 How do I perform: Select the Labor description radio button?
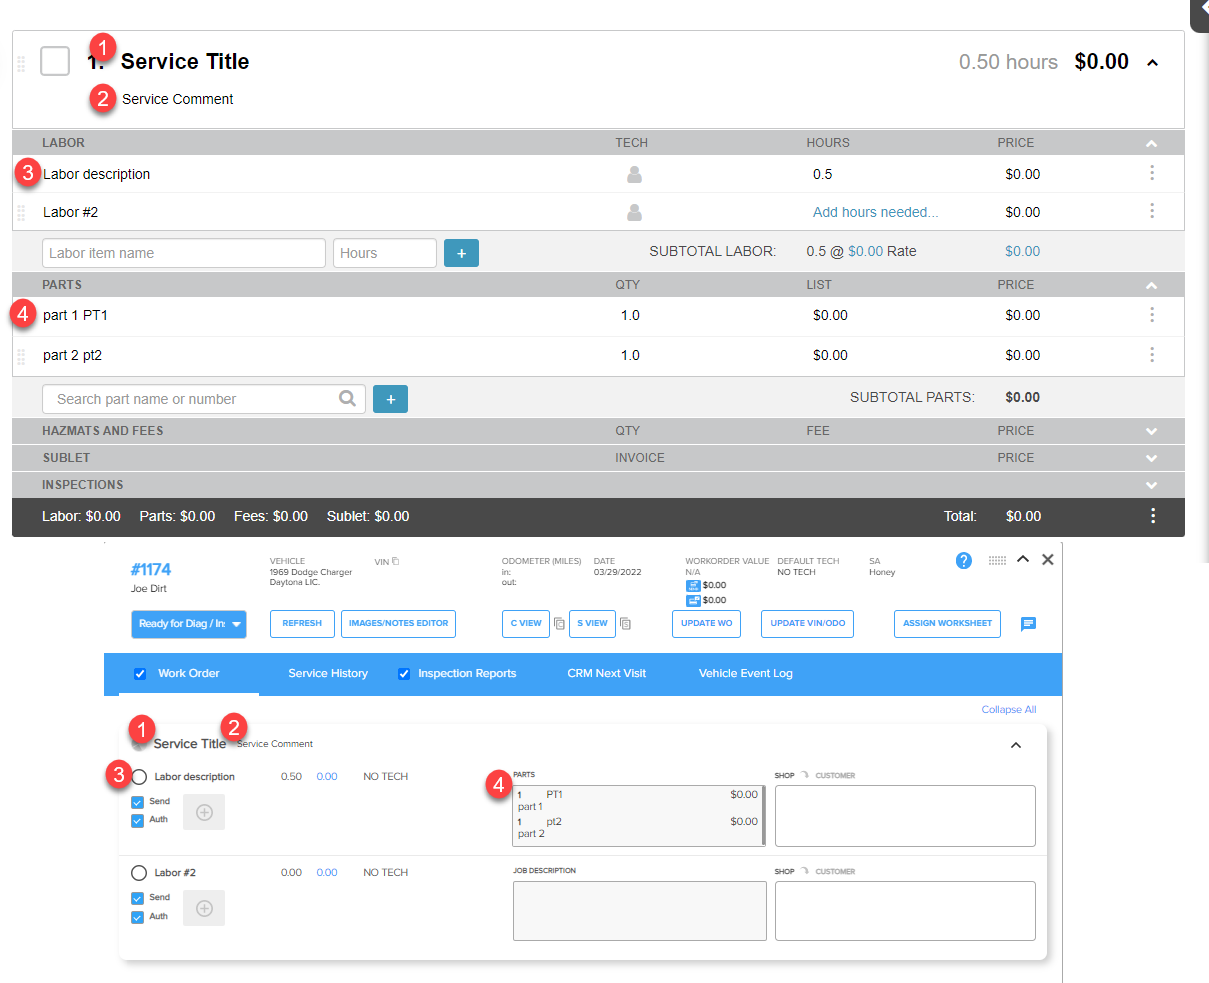click(139, 777)
